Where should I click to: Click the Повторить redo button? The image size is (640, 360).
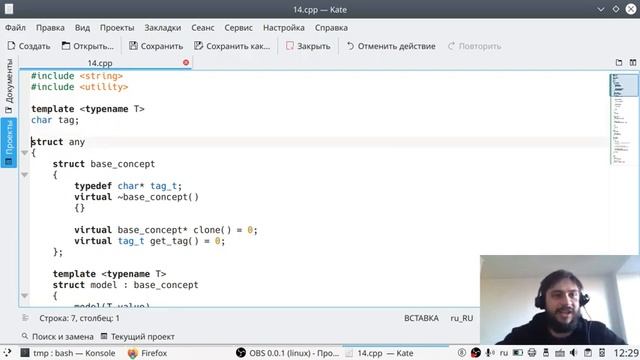(x=474, y=46)
